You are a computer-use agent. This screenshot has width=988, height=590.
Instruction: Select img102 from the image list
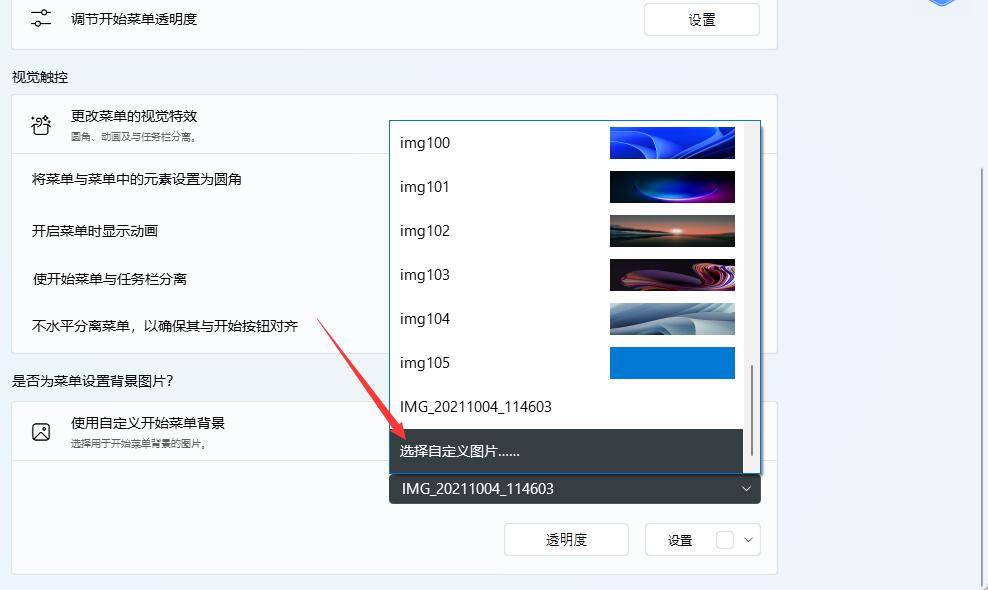click(x=566, y=231)
